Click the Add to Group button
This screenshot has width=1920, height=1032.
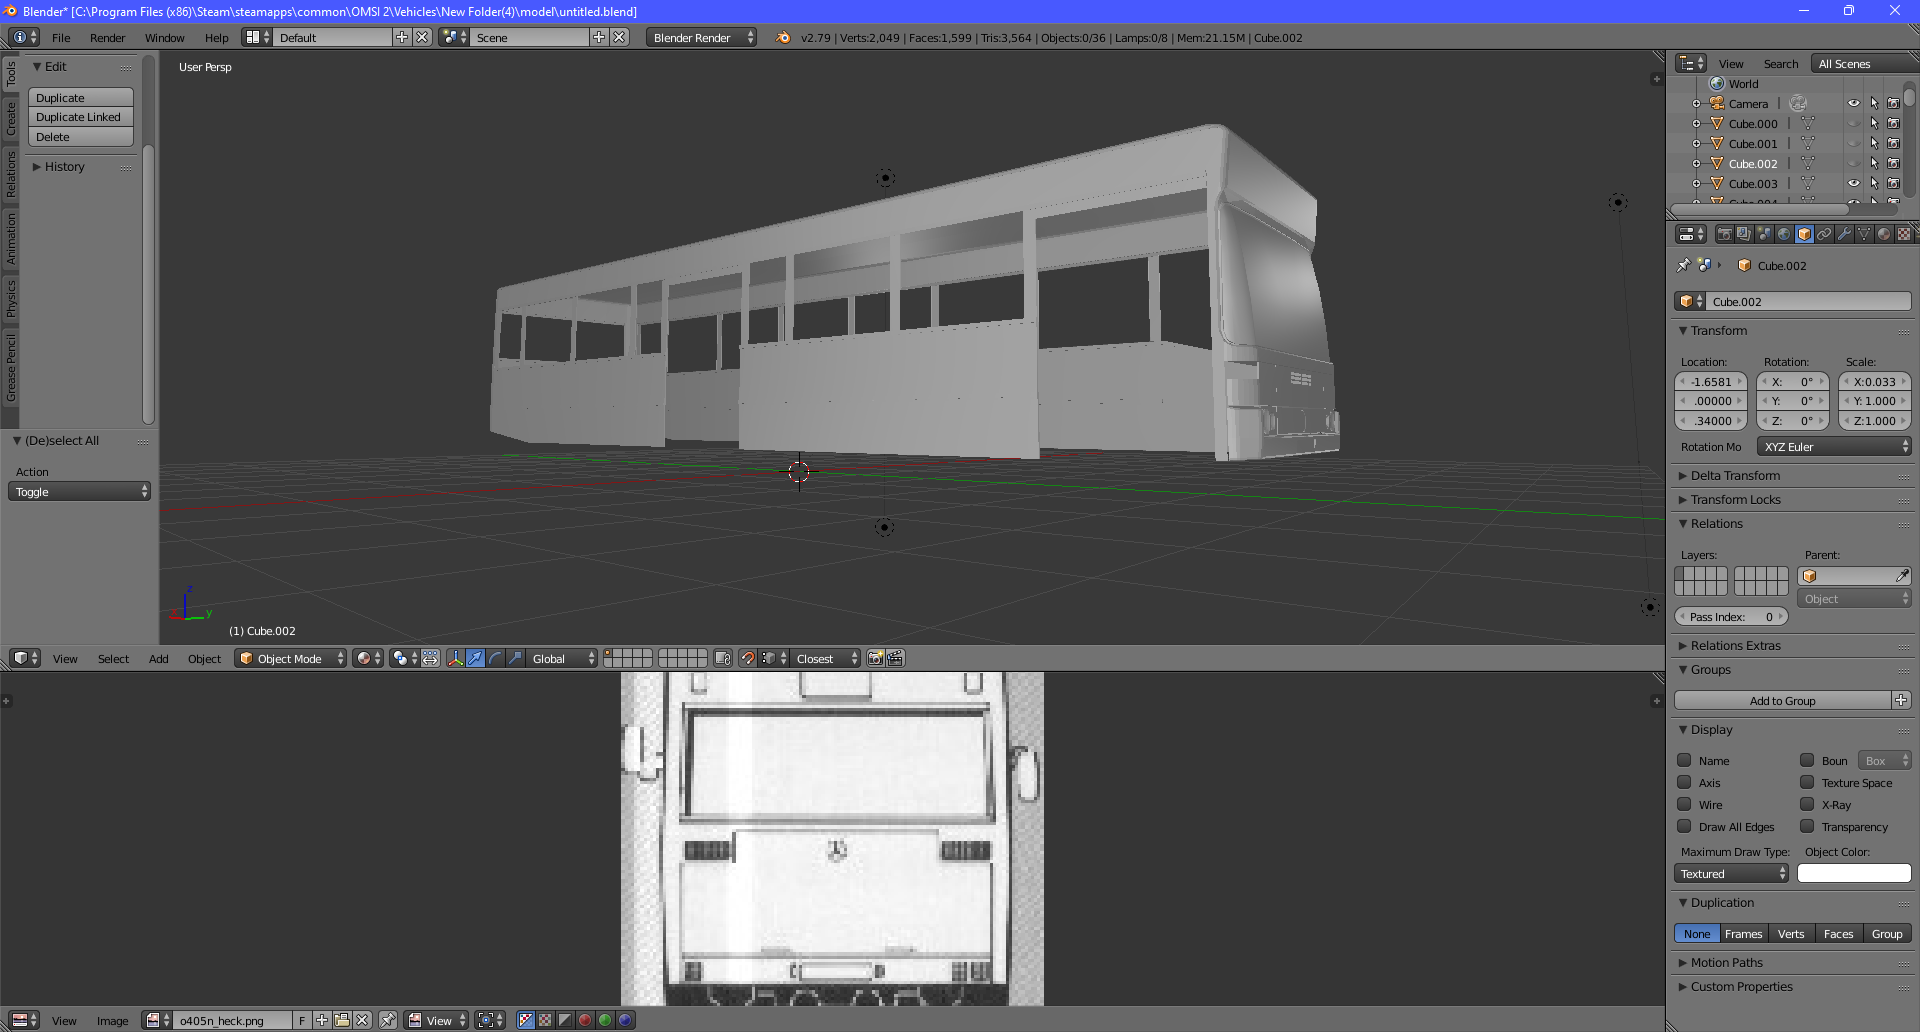(1783, 701)
